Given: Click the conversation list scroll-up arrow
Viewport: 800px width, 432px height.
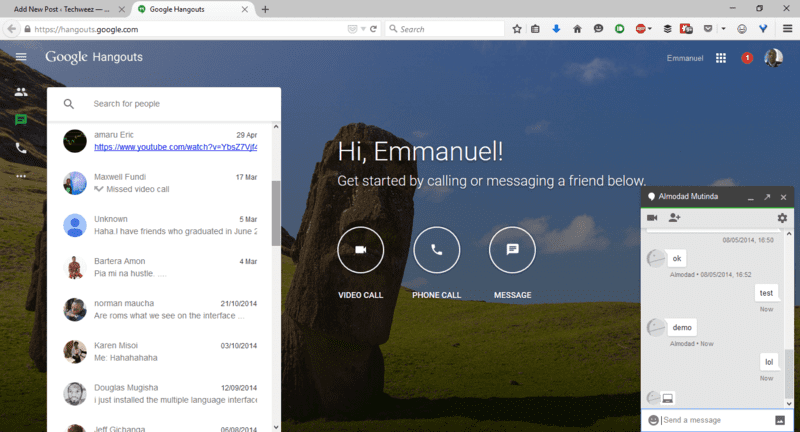Looking at the screenshot, I should point(276,126).
